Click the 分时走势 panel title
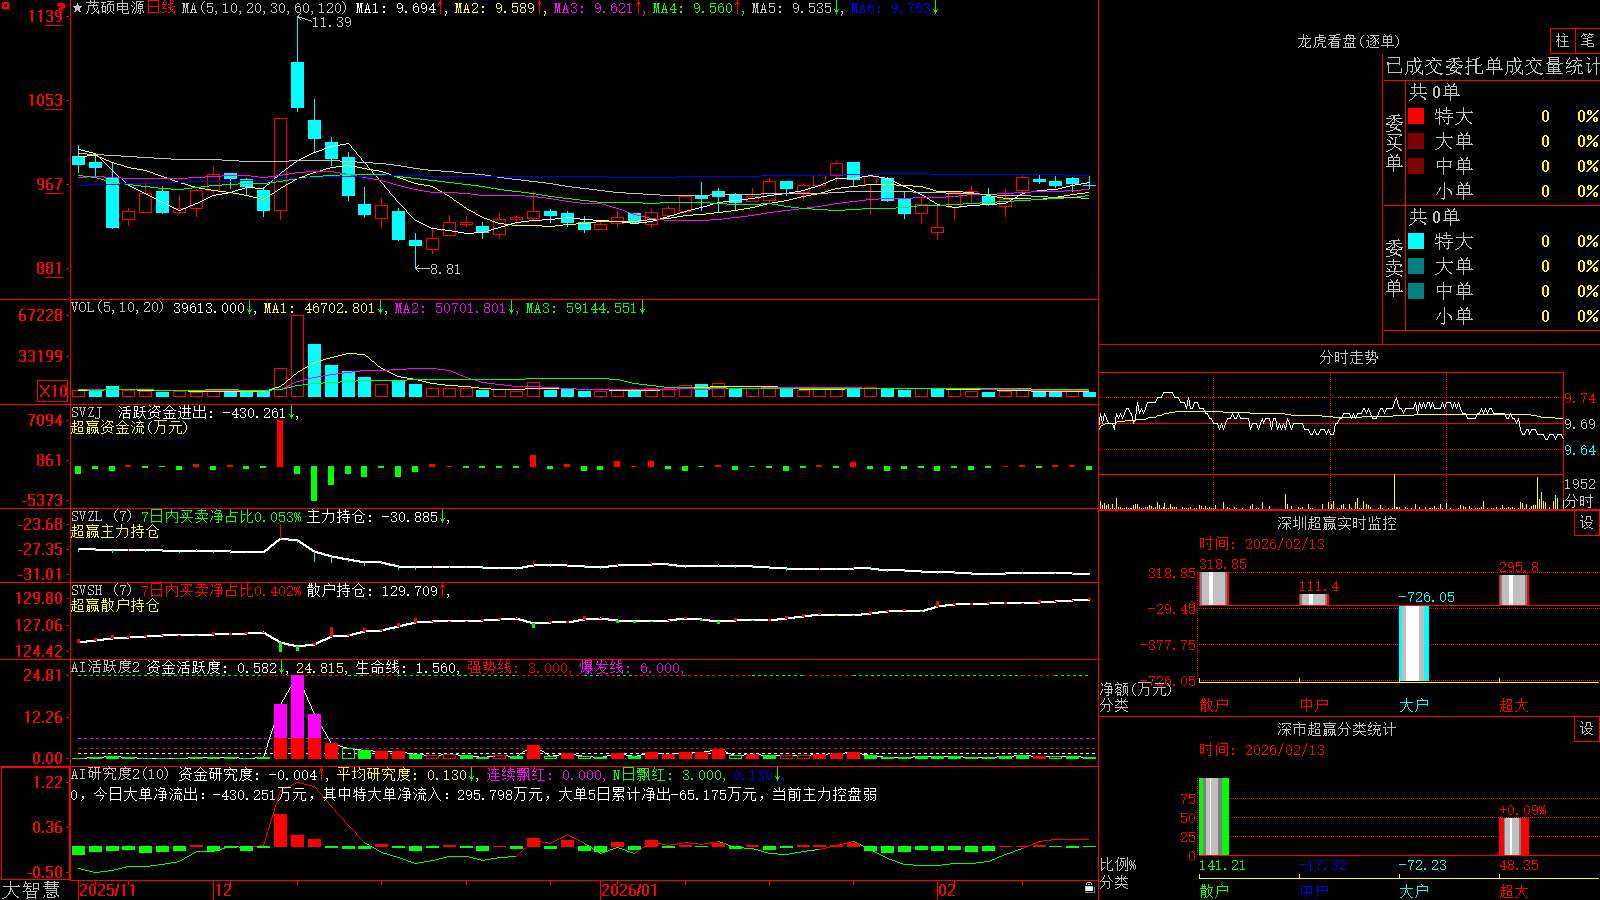Screen dimensions: 1600x900 click(x=1348, y=357)
